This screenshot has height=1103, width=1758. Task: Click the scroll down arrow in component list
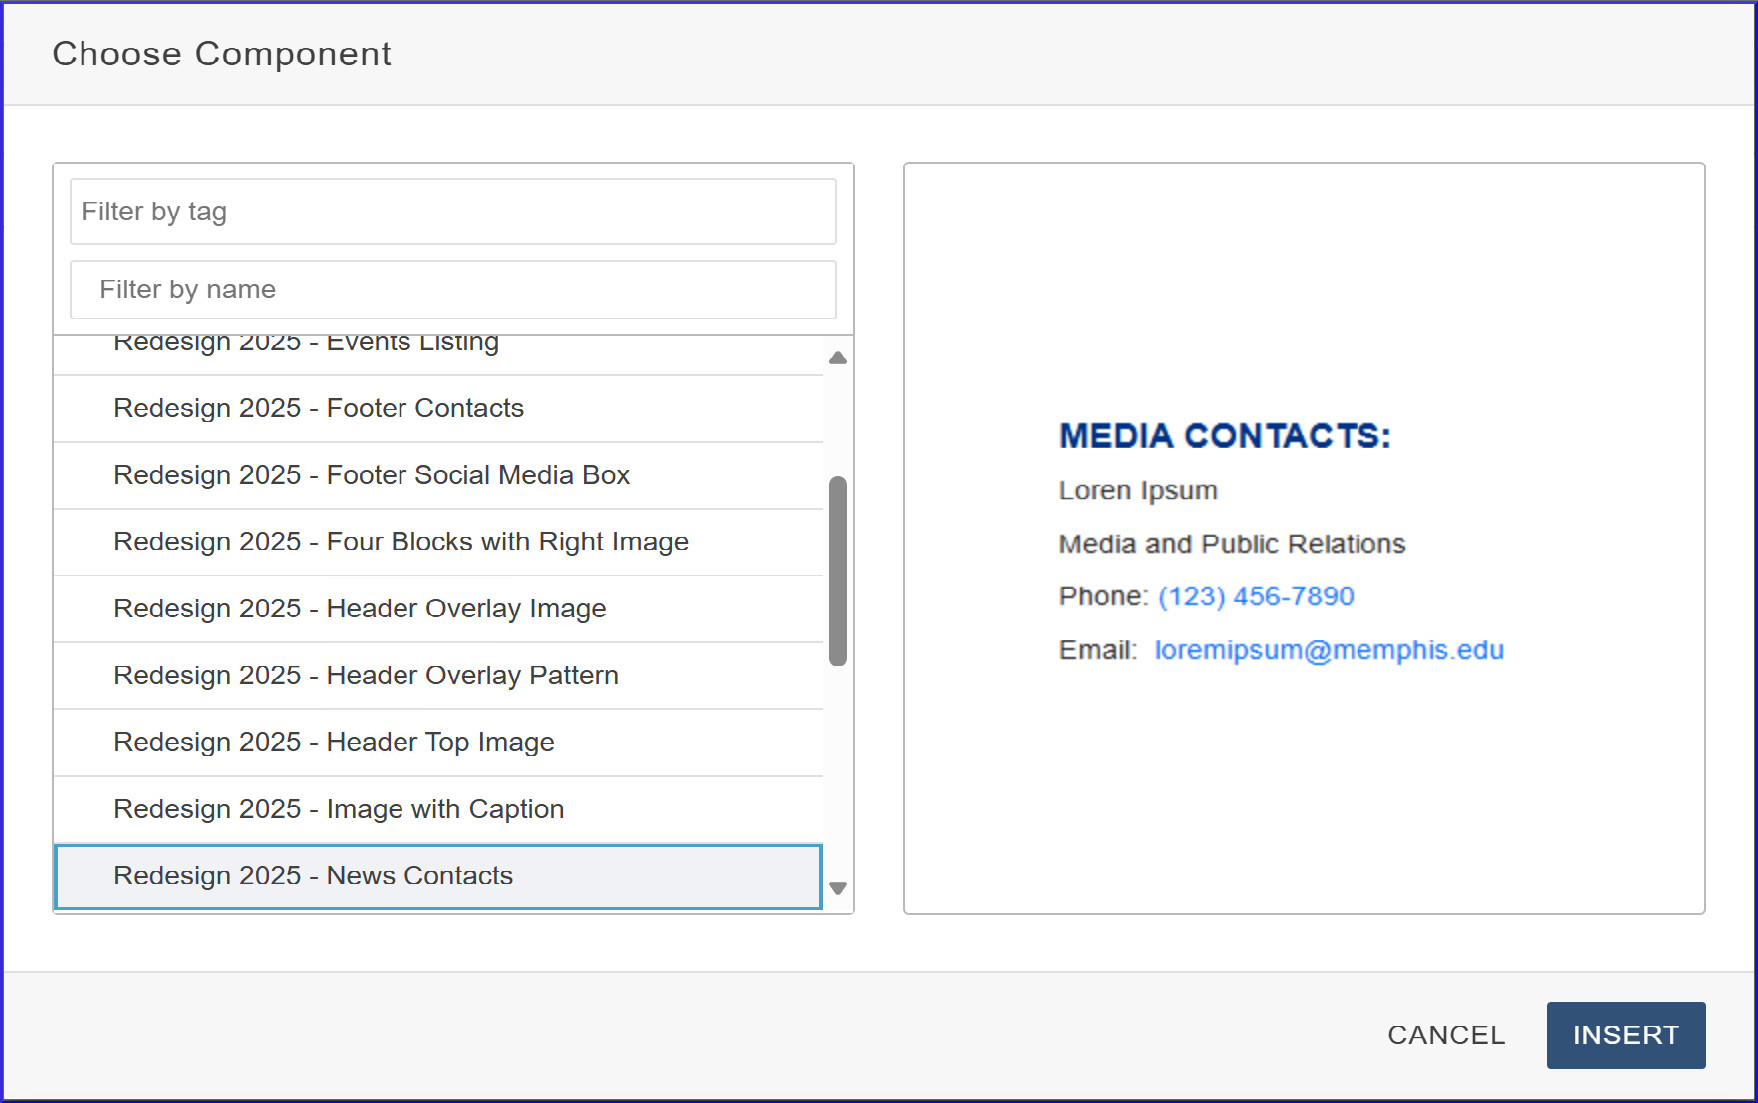click(838, 888)
